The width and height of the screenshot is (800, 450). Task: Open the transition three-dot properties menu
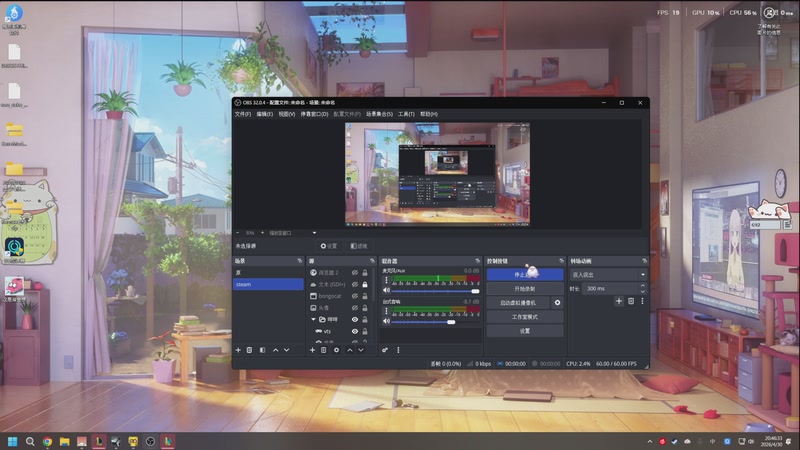(642, 301)
